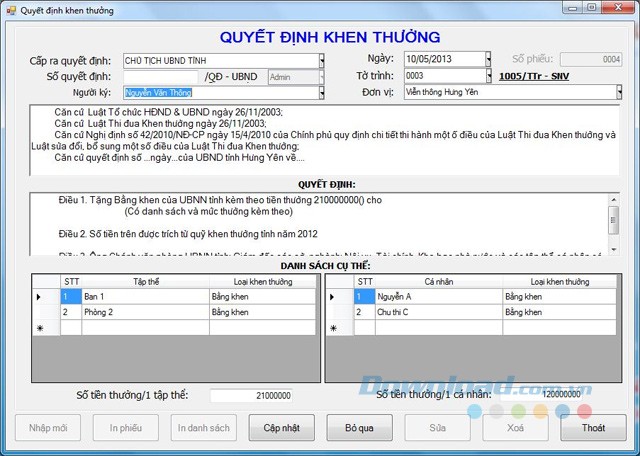Click row header of Chu thi C row
Screen dimensions: 640x456
pos(340,312)
